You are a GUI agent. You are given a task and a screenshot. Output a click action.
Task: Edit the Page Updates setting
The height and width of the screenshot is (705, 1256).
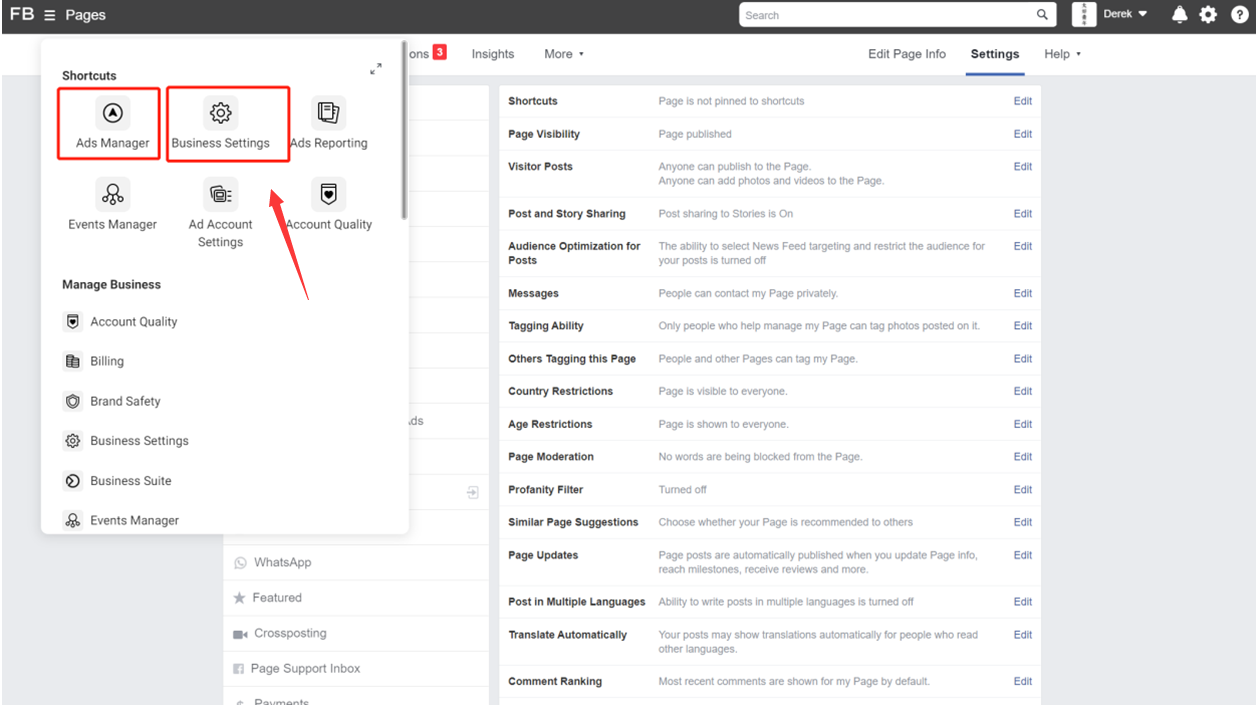tap(1023, 555)
